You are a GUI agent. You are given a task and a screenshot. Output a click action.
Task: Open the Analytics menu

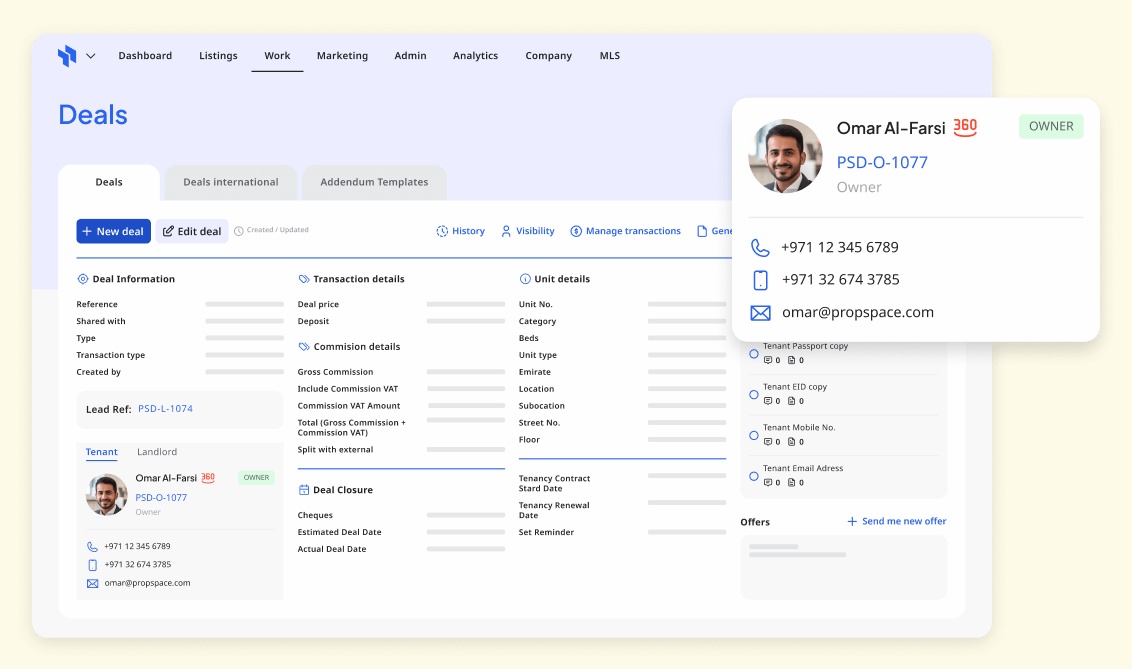[475, 56]
